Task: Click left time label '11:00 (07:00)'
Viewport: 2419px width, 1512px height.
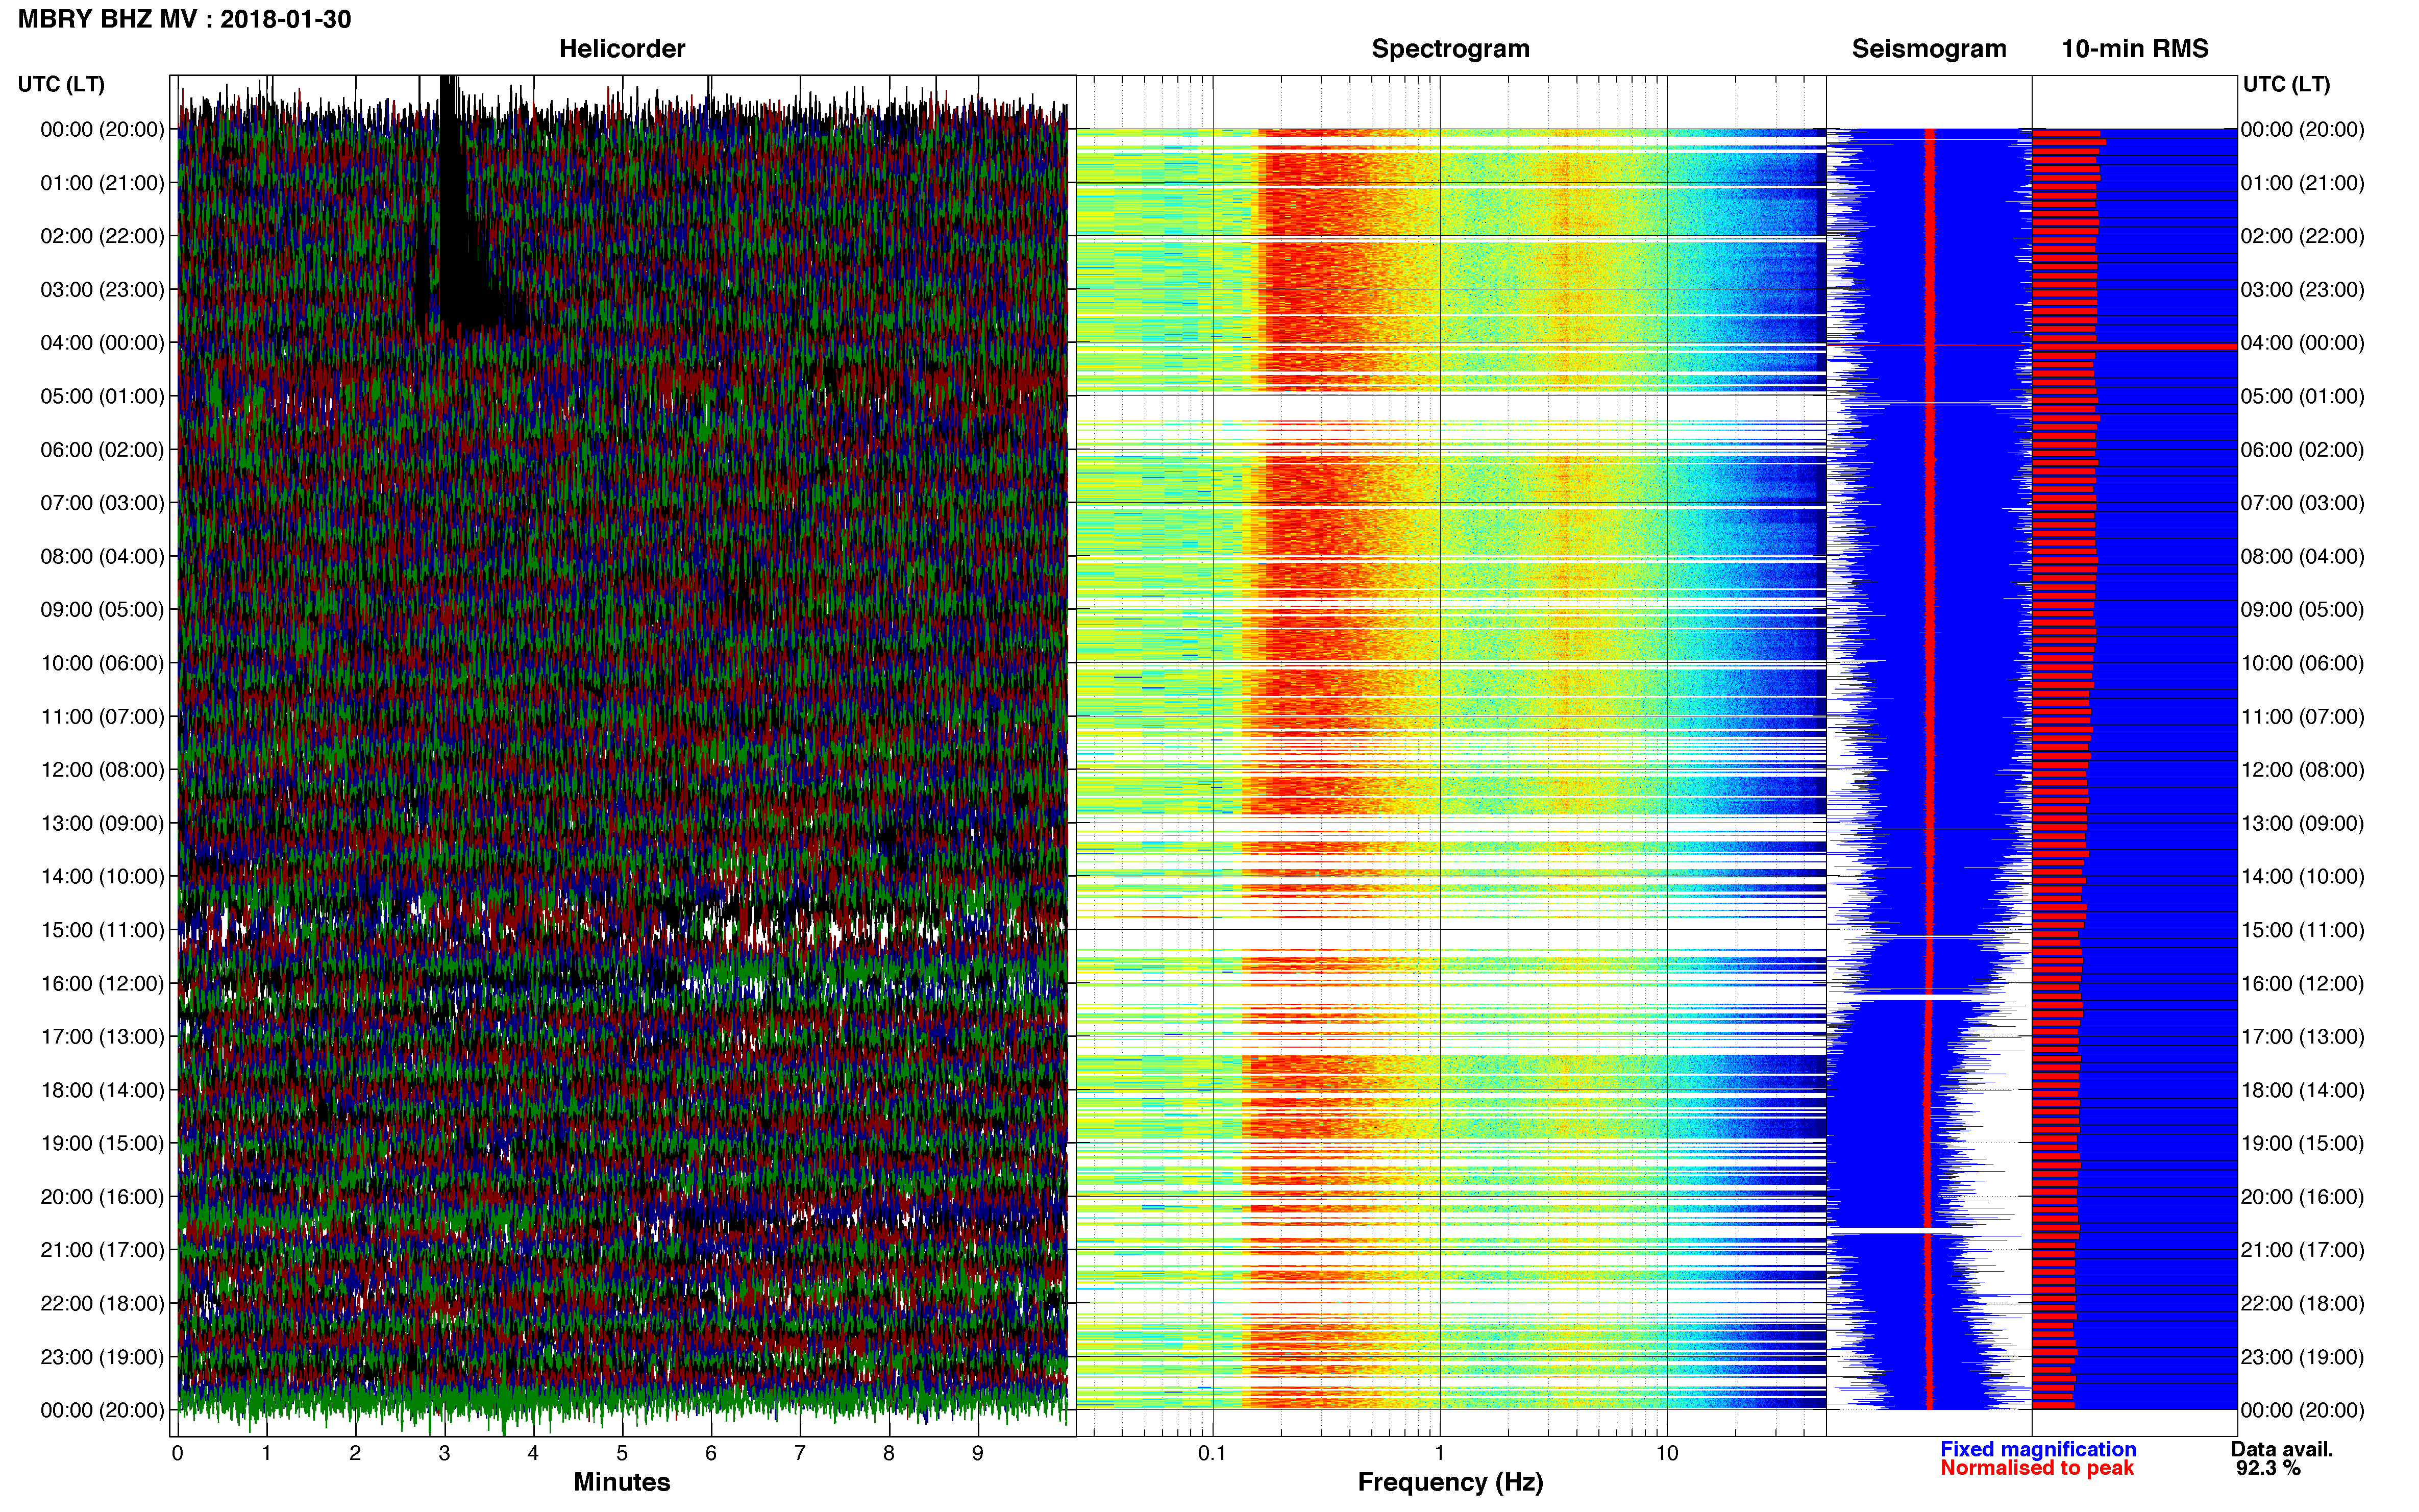Action: coord(102,717)
